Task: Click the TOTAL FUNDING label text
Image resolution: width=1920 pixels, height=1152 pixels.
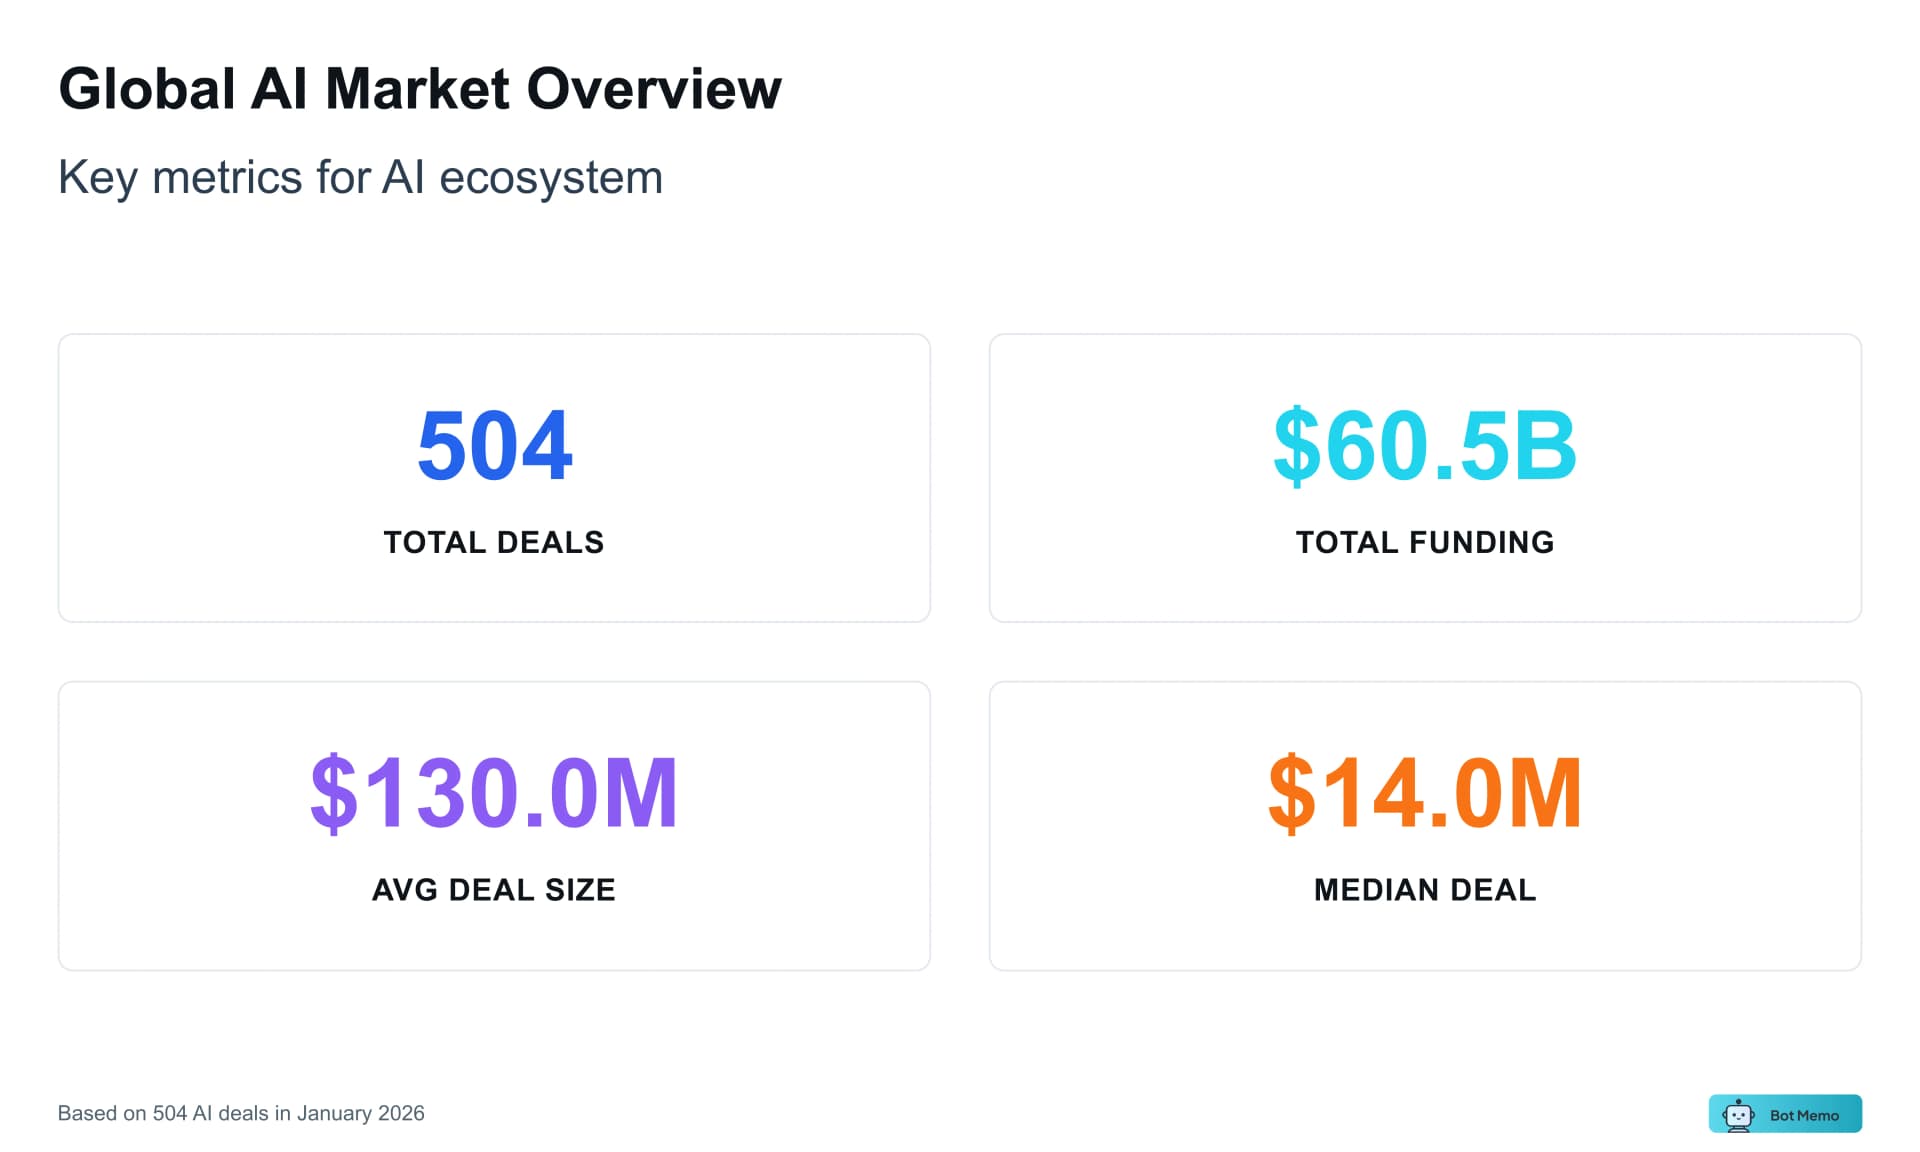Action: tap(1424, 542)
